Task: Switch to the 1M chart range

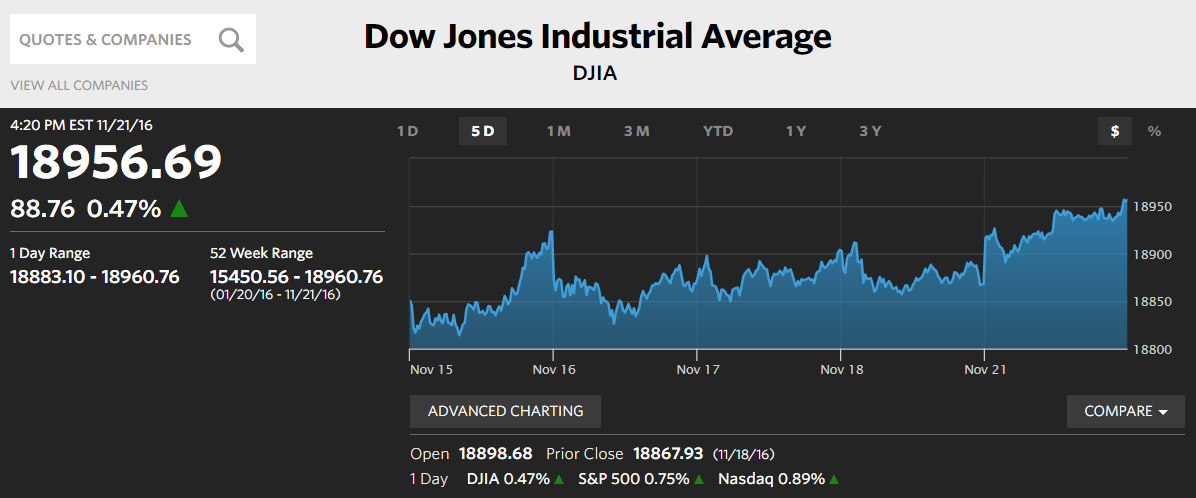Action: (559, 131)
